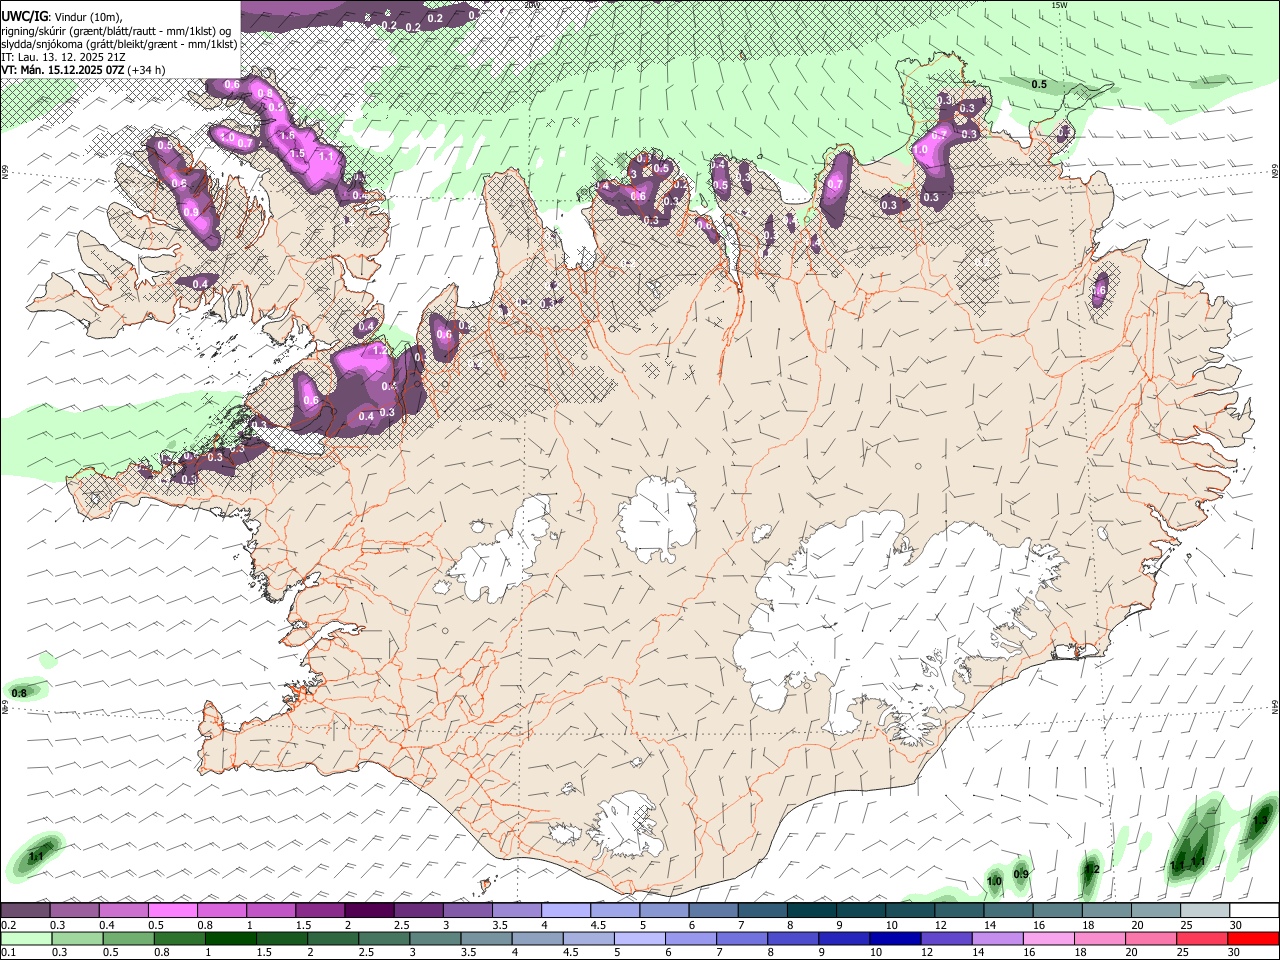1280x960 pixels.
Task: Click the "15W" longitude label at top
Action: point(1059,5)
